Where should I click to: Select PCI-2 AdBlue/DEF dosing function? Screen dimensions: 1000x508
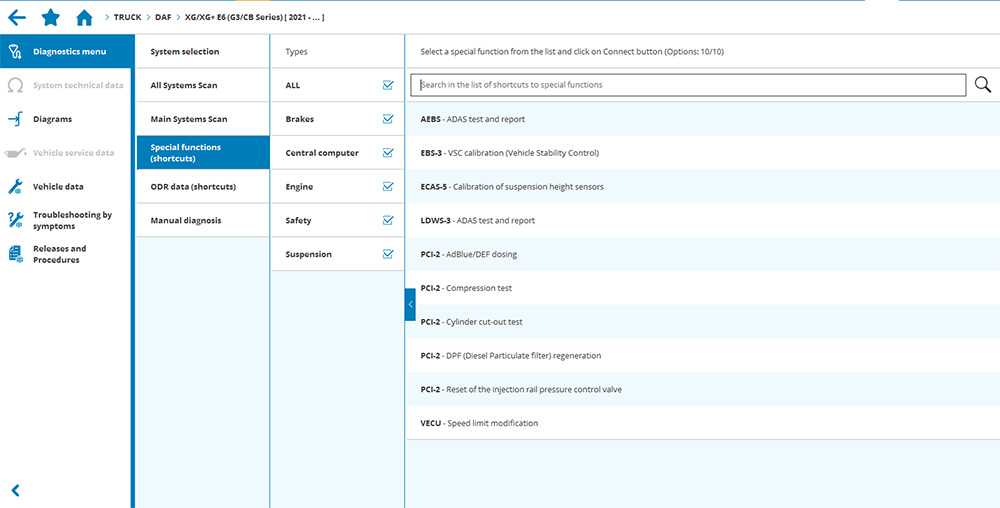click(x=469, y=254)
